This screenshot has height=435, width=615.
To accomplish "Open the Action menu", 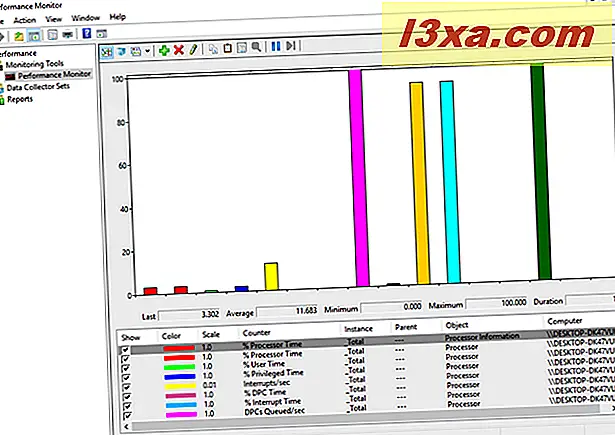I will (24, 20).
